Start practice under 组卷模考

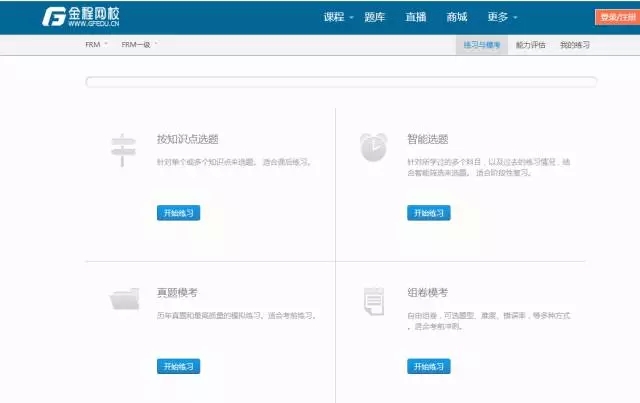click(x=429, y=366)
